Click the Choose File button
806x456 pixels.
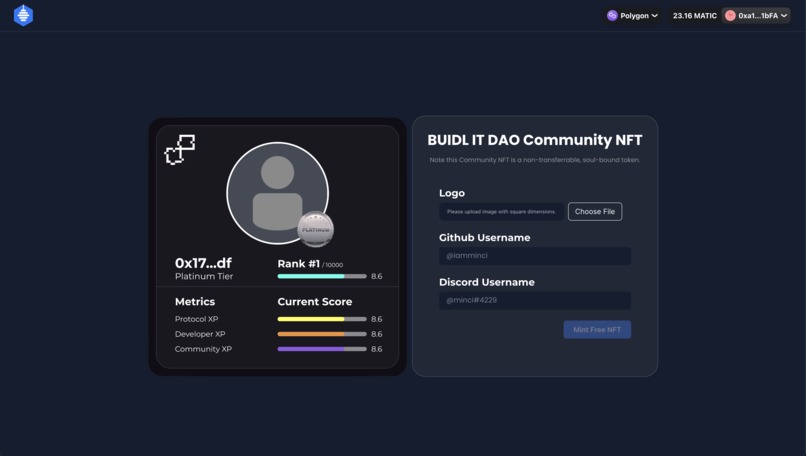pyautogui.click(x=595, y=211)
